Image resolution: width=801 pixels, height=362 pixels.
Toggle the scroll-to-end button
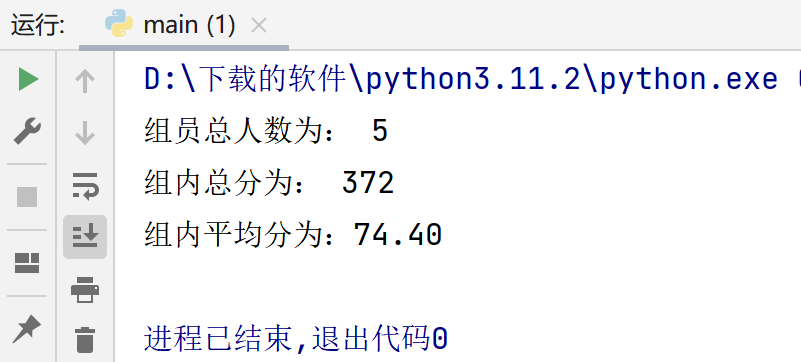(85, 237)
